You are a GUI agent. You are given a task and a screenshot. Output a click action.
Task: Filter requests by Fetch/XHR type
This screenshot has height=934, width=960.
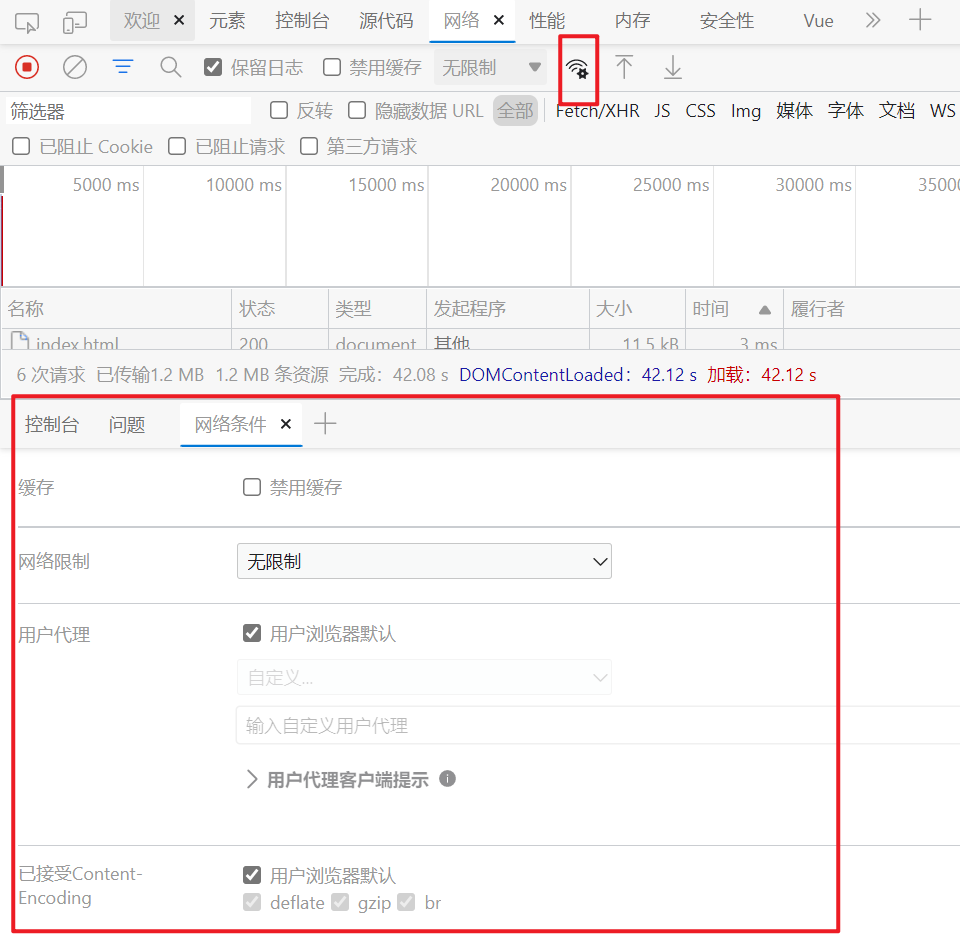point(597,110)
